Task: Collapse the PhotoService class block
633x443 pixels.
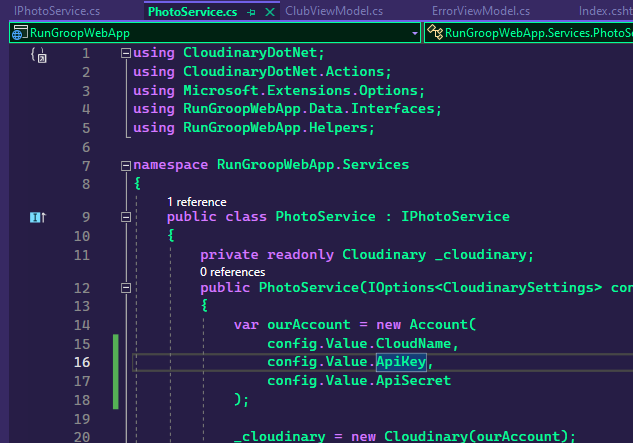Action: pyautogui.click(x=126, y=217)
